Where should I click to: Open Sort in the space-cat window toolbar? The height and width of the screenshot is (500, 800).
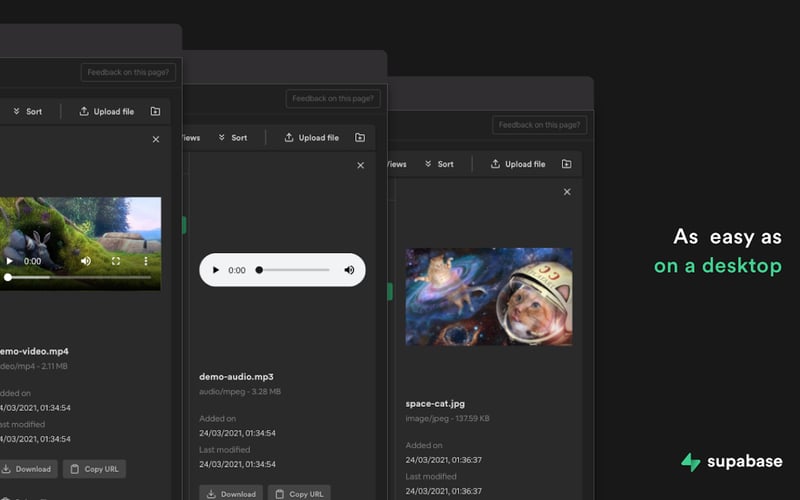(439, 164)
